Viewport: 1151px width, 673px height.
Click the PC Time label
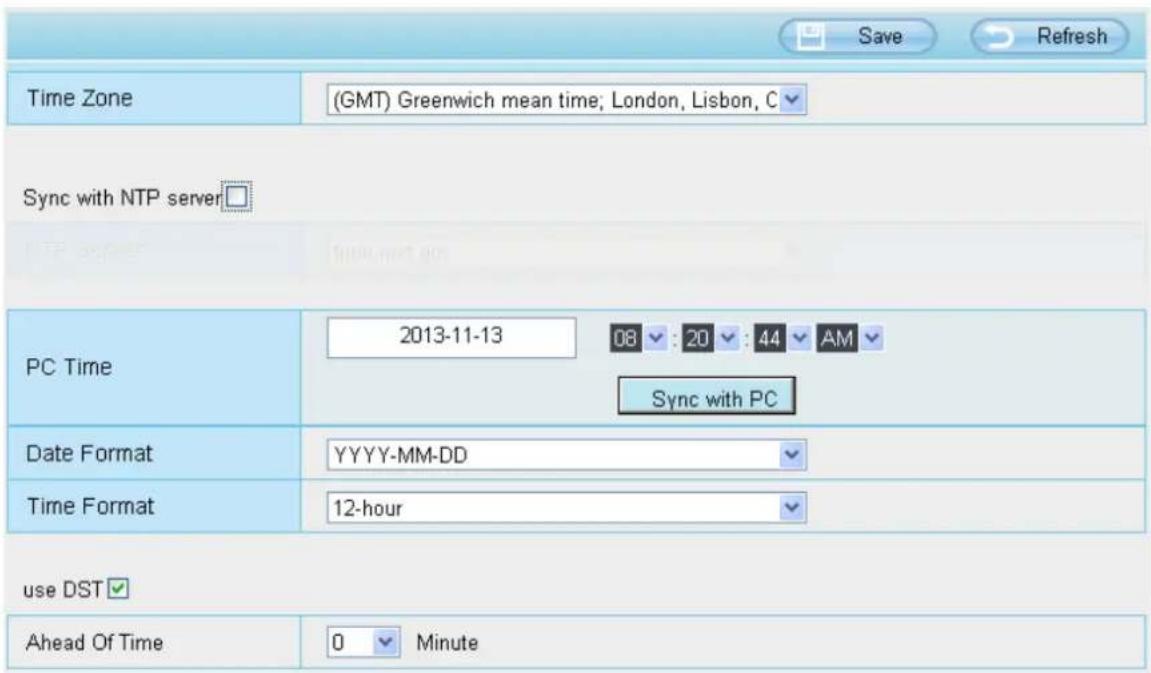pos(69,366)
